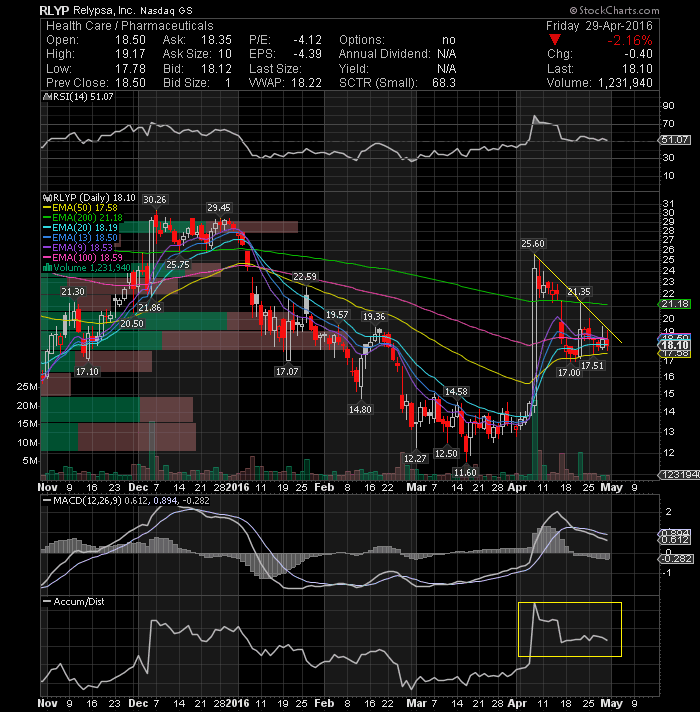Click the Bid price 18.12
Screen dimensions: 700x712
(x=217, y=69)
